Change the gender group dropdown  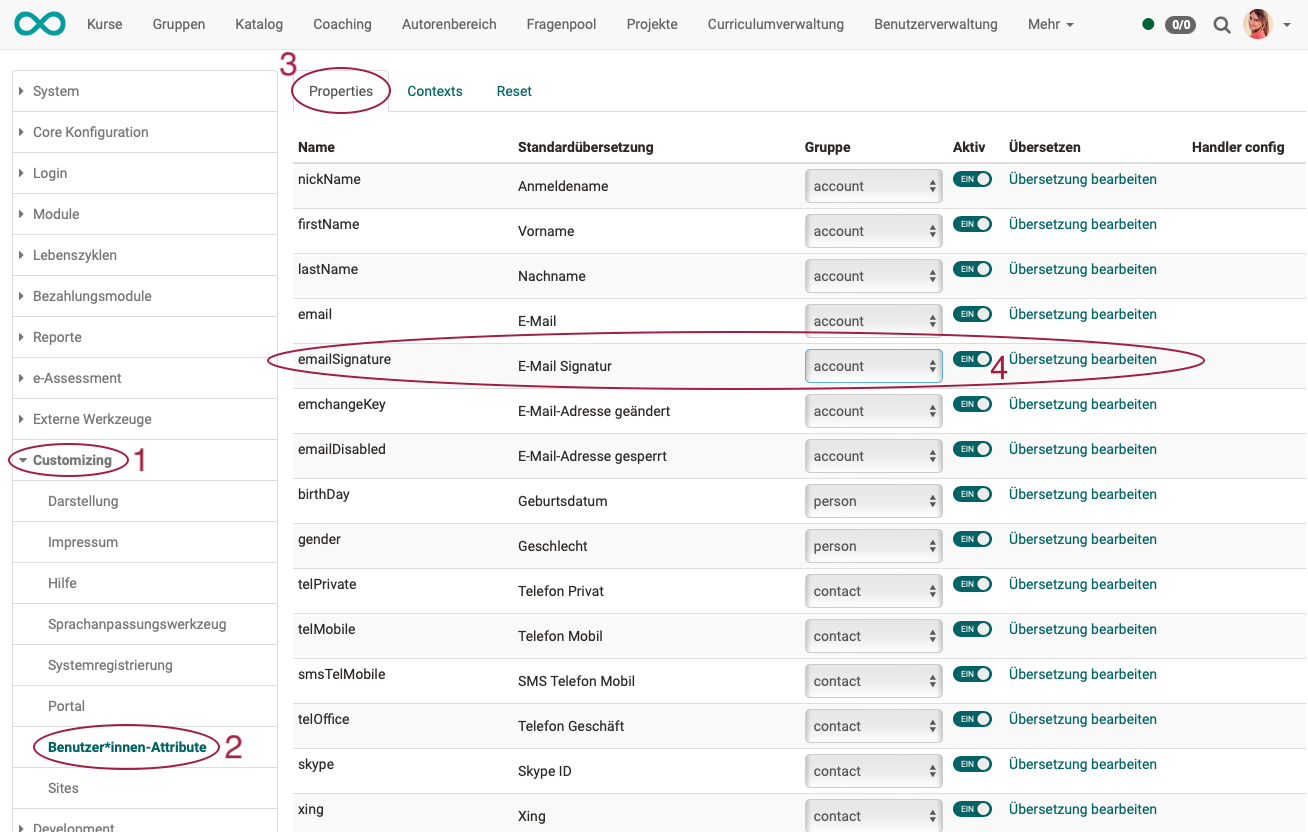(x=873, y=546)
